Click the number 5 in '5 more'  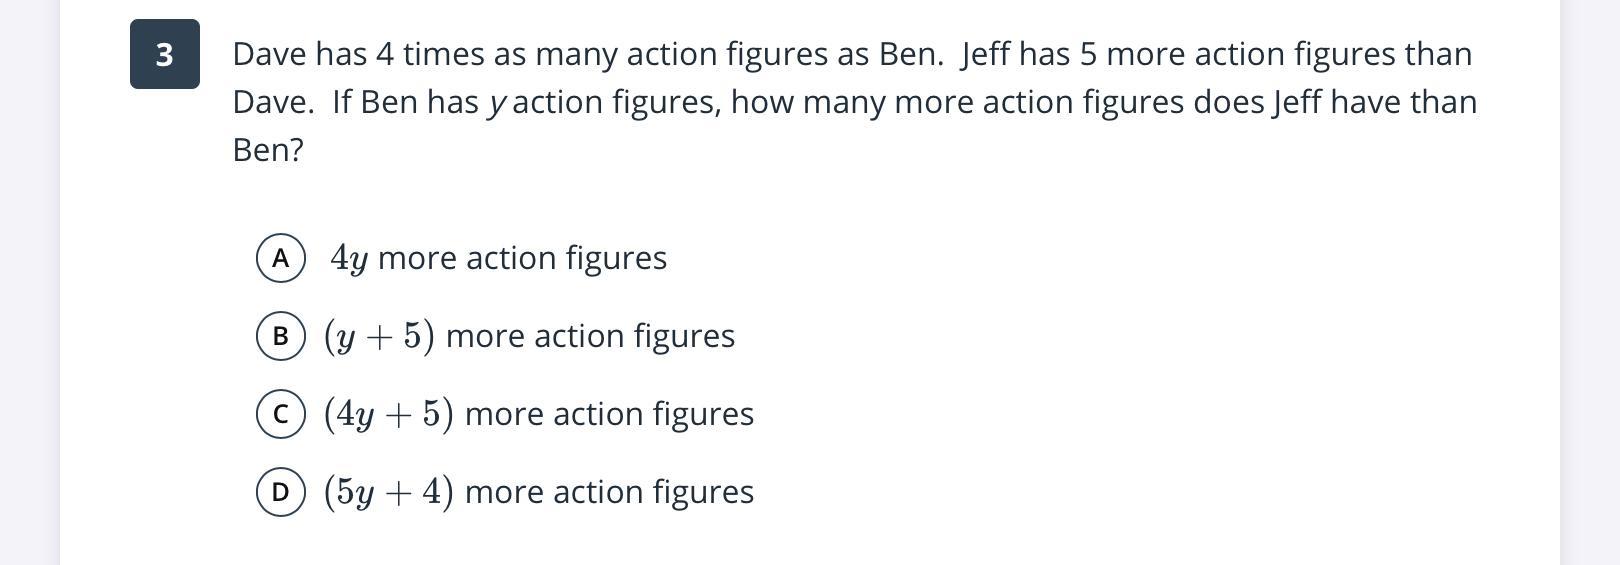1088,54
